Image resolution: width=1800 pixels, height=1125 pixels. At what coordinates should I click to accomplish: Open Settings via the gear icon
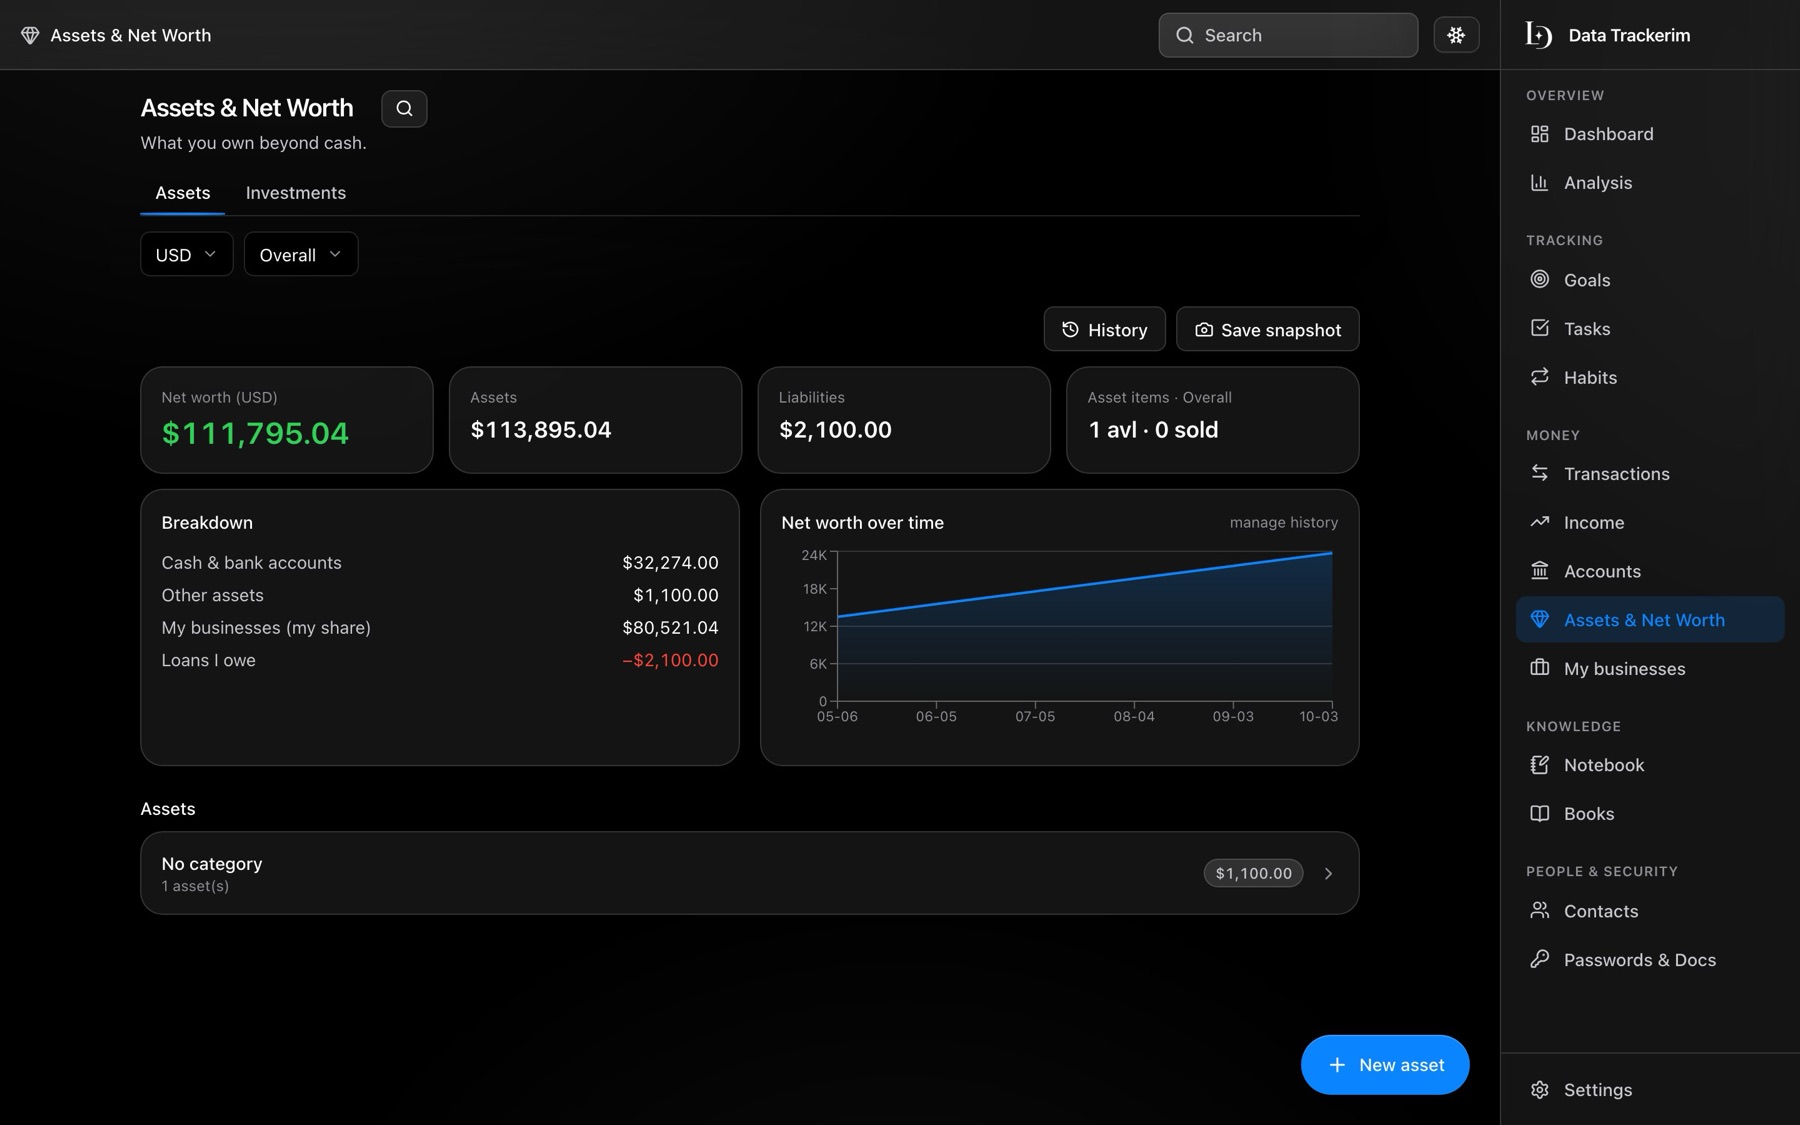click(1540, 1090)
